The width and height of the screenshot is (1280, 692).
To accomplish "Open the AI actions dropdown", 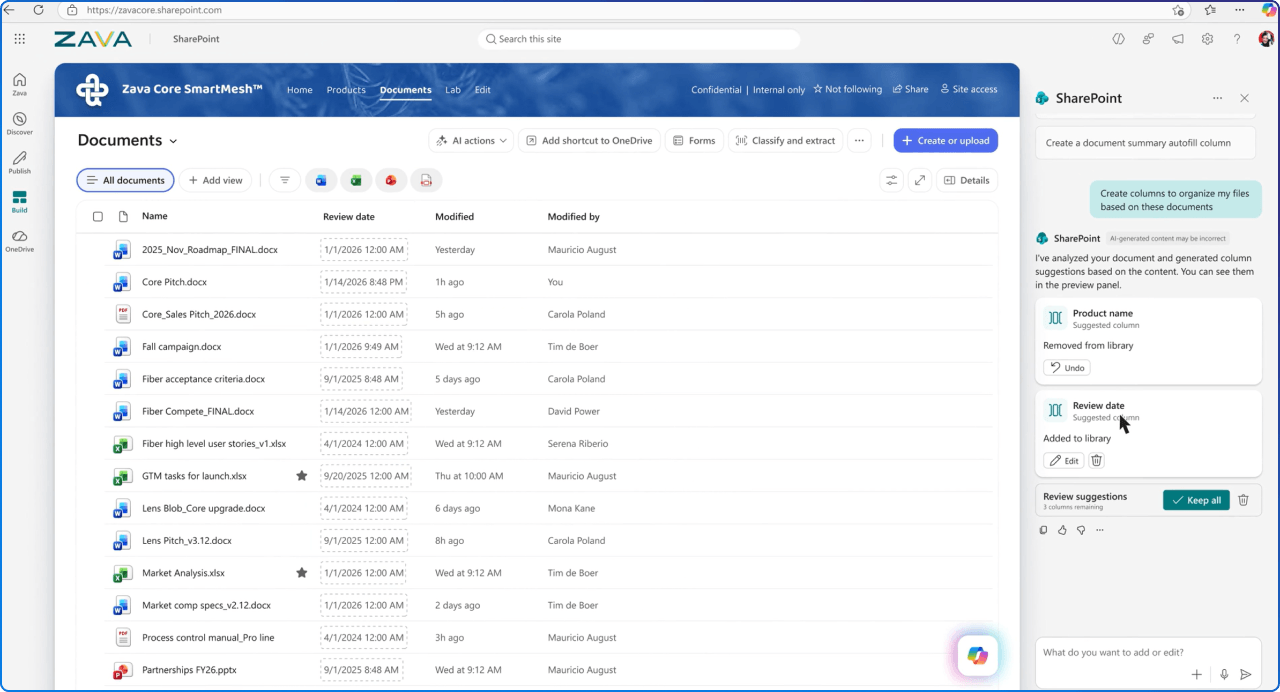I will 470,140.
